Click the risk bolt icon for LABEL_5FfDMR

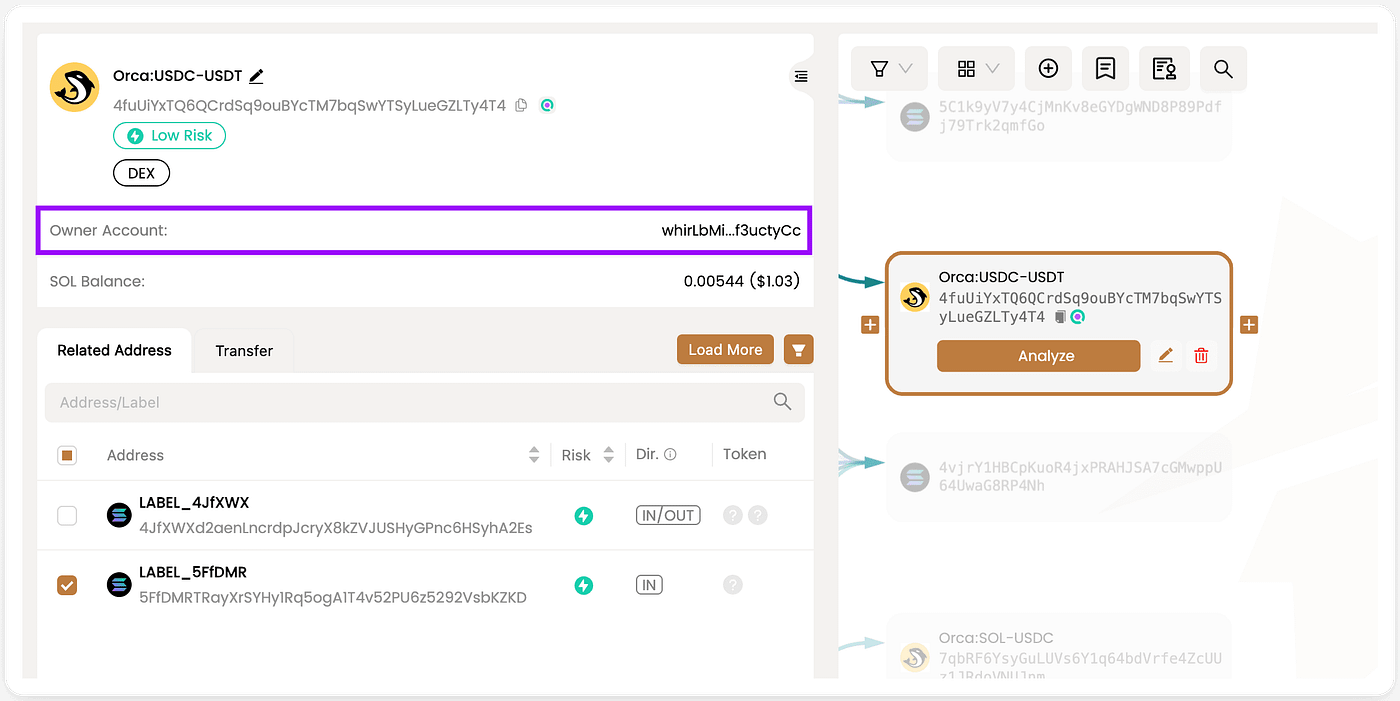[x=583, y=585]
